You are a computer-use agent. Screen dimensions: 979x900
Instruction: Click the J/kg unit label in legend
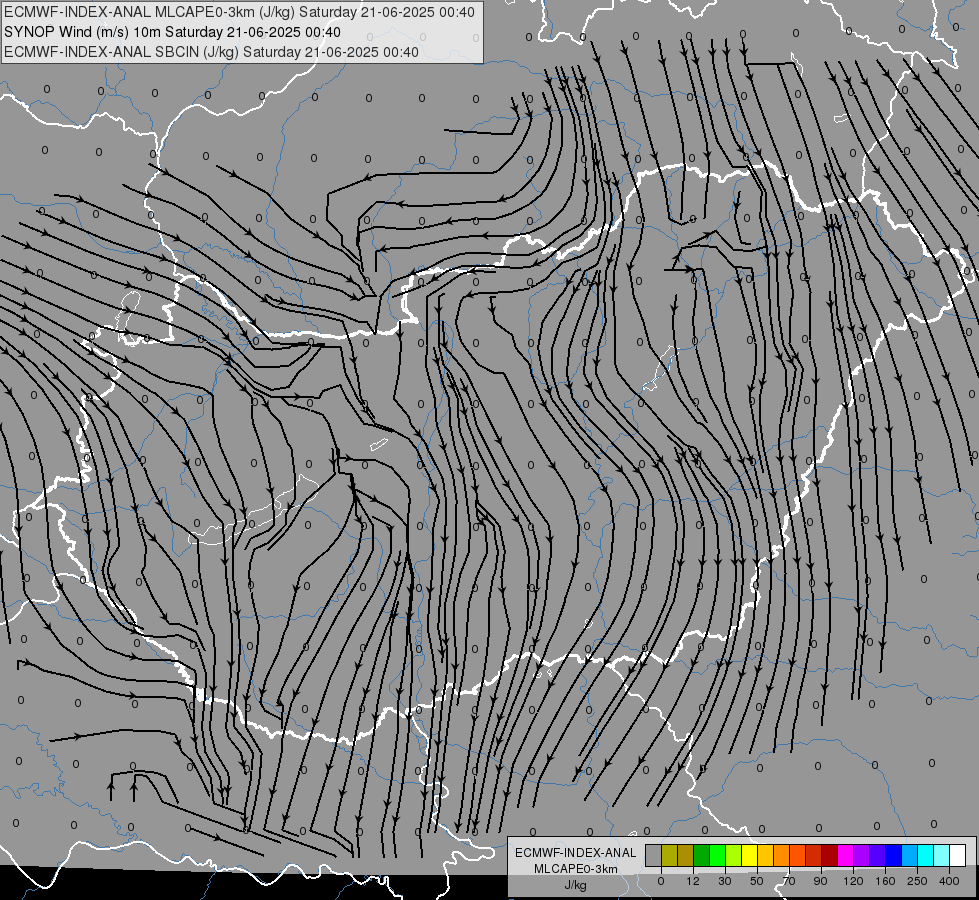click(x=575, y=886)
